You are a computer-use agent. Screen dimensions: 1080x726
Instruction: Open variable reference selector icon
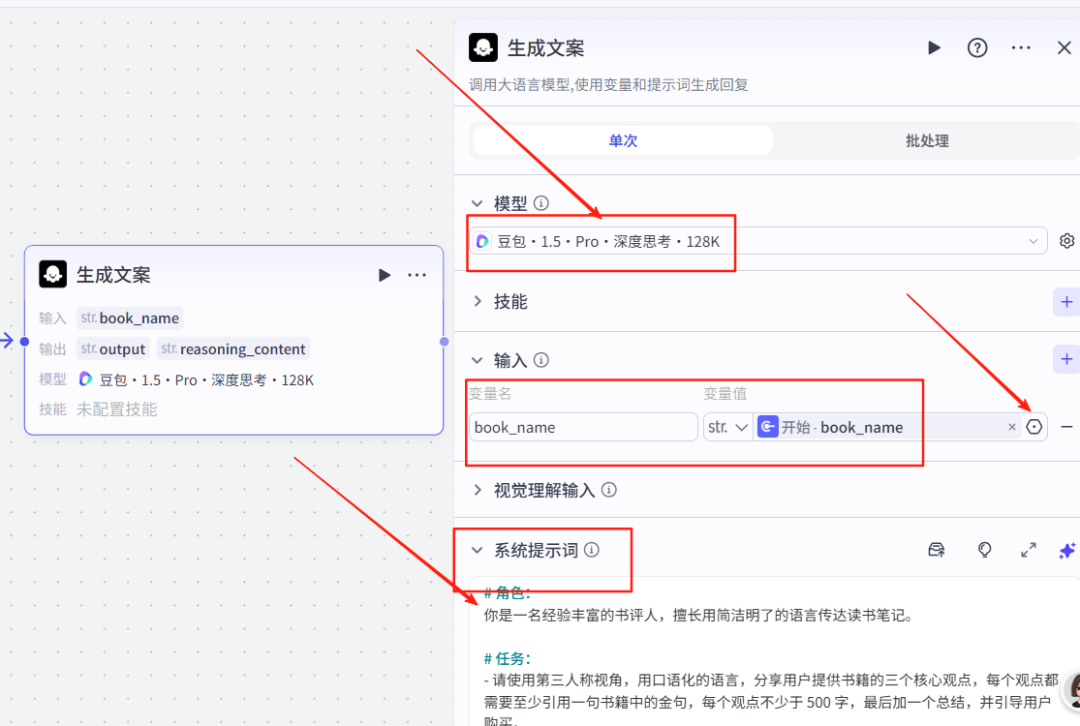[x=1034, y=427]
